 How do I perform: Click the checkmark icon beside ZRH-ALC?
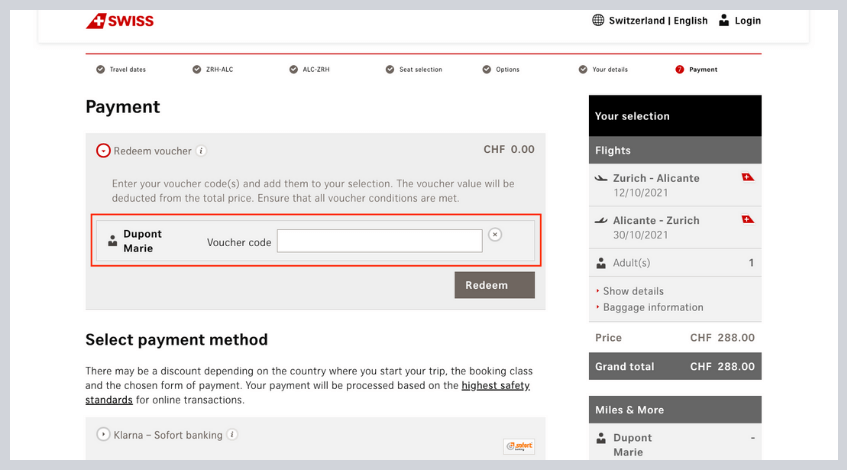[x=197, y=69]
